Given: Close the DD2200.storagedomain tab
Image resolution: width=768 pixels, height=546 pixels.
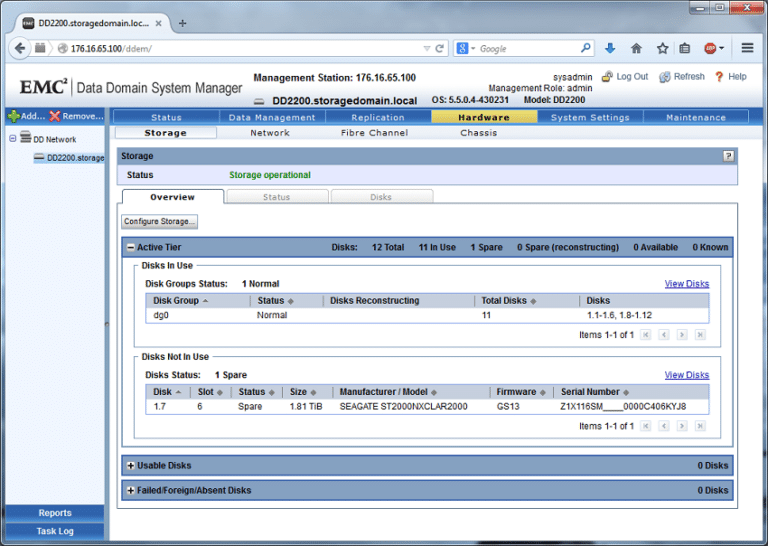Looking at the screenshot, I should tap(158, 23).
